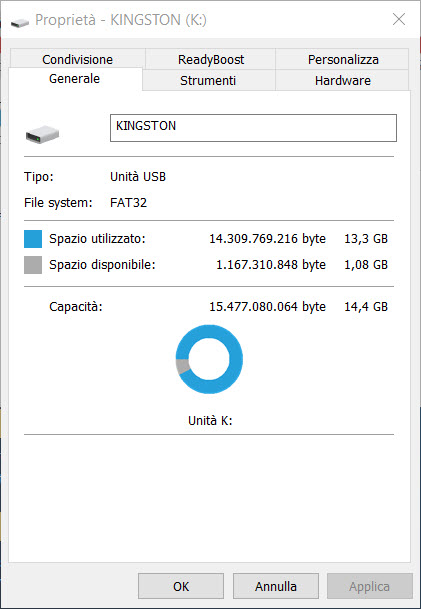Open the Hardware tab
The image size is (421, 609).
point(343,80)
